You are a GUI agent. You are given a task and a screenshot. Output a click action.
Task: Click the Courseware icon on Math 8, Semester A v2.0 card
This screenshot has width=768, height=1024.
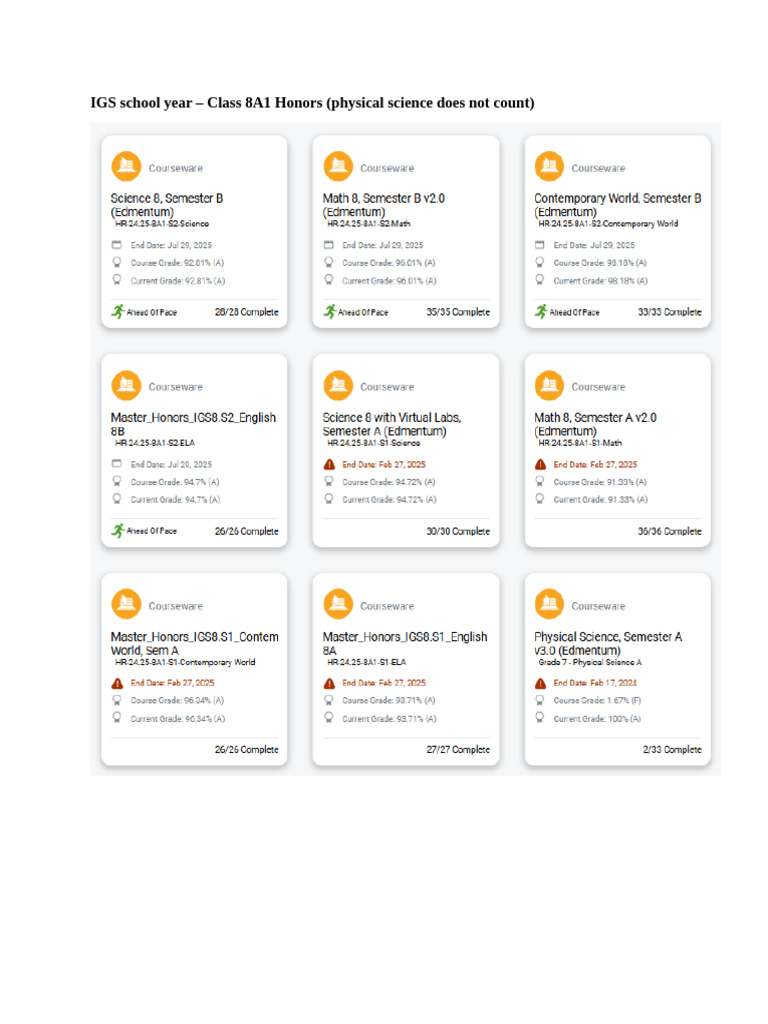pos(549,385)
